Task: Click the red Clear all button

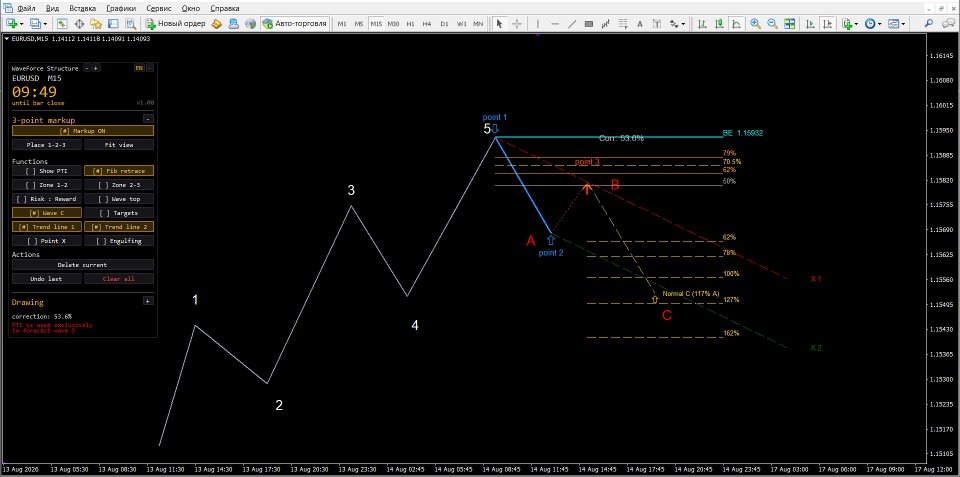Action: 119,279
